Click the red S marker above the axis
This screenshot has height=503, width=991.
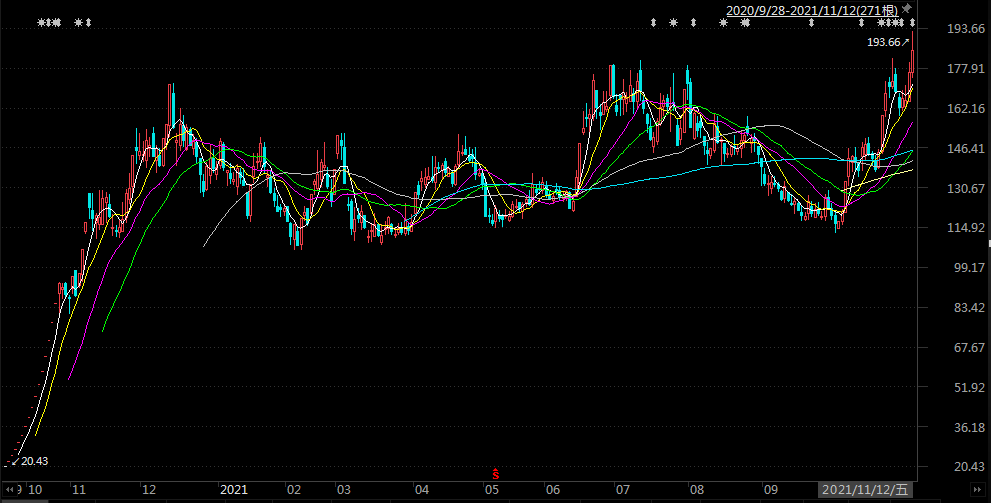494,472
